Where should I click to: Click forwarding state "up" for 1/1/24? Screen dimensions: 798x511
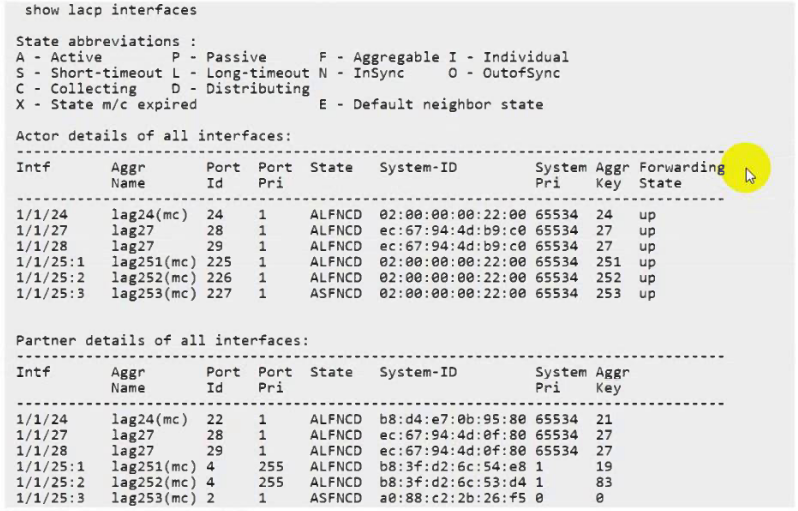pos(647,214)
